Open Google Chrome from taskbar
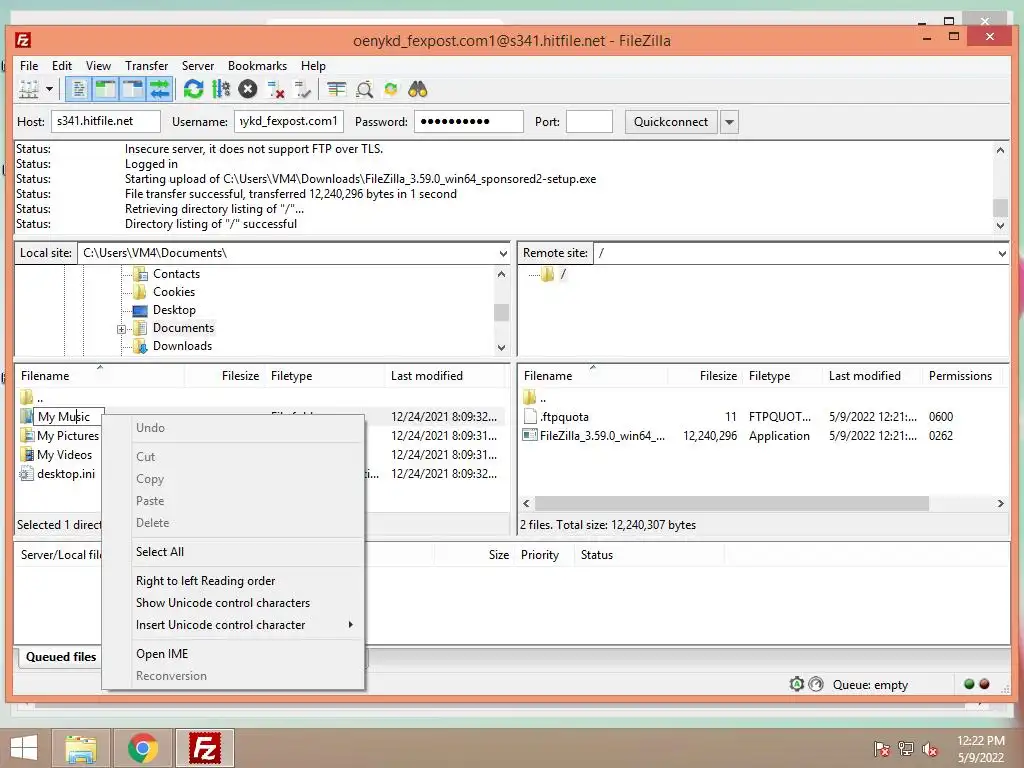Viewport: 1024px width, 768px height. coord(143,748)
